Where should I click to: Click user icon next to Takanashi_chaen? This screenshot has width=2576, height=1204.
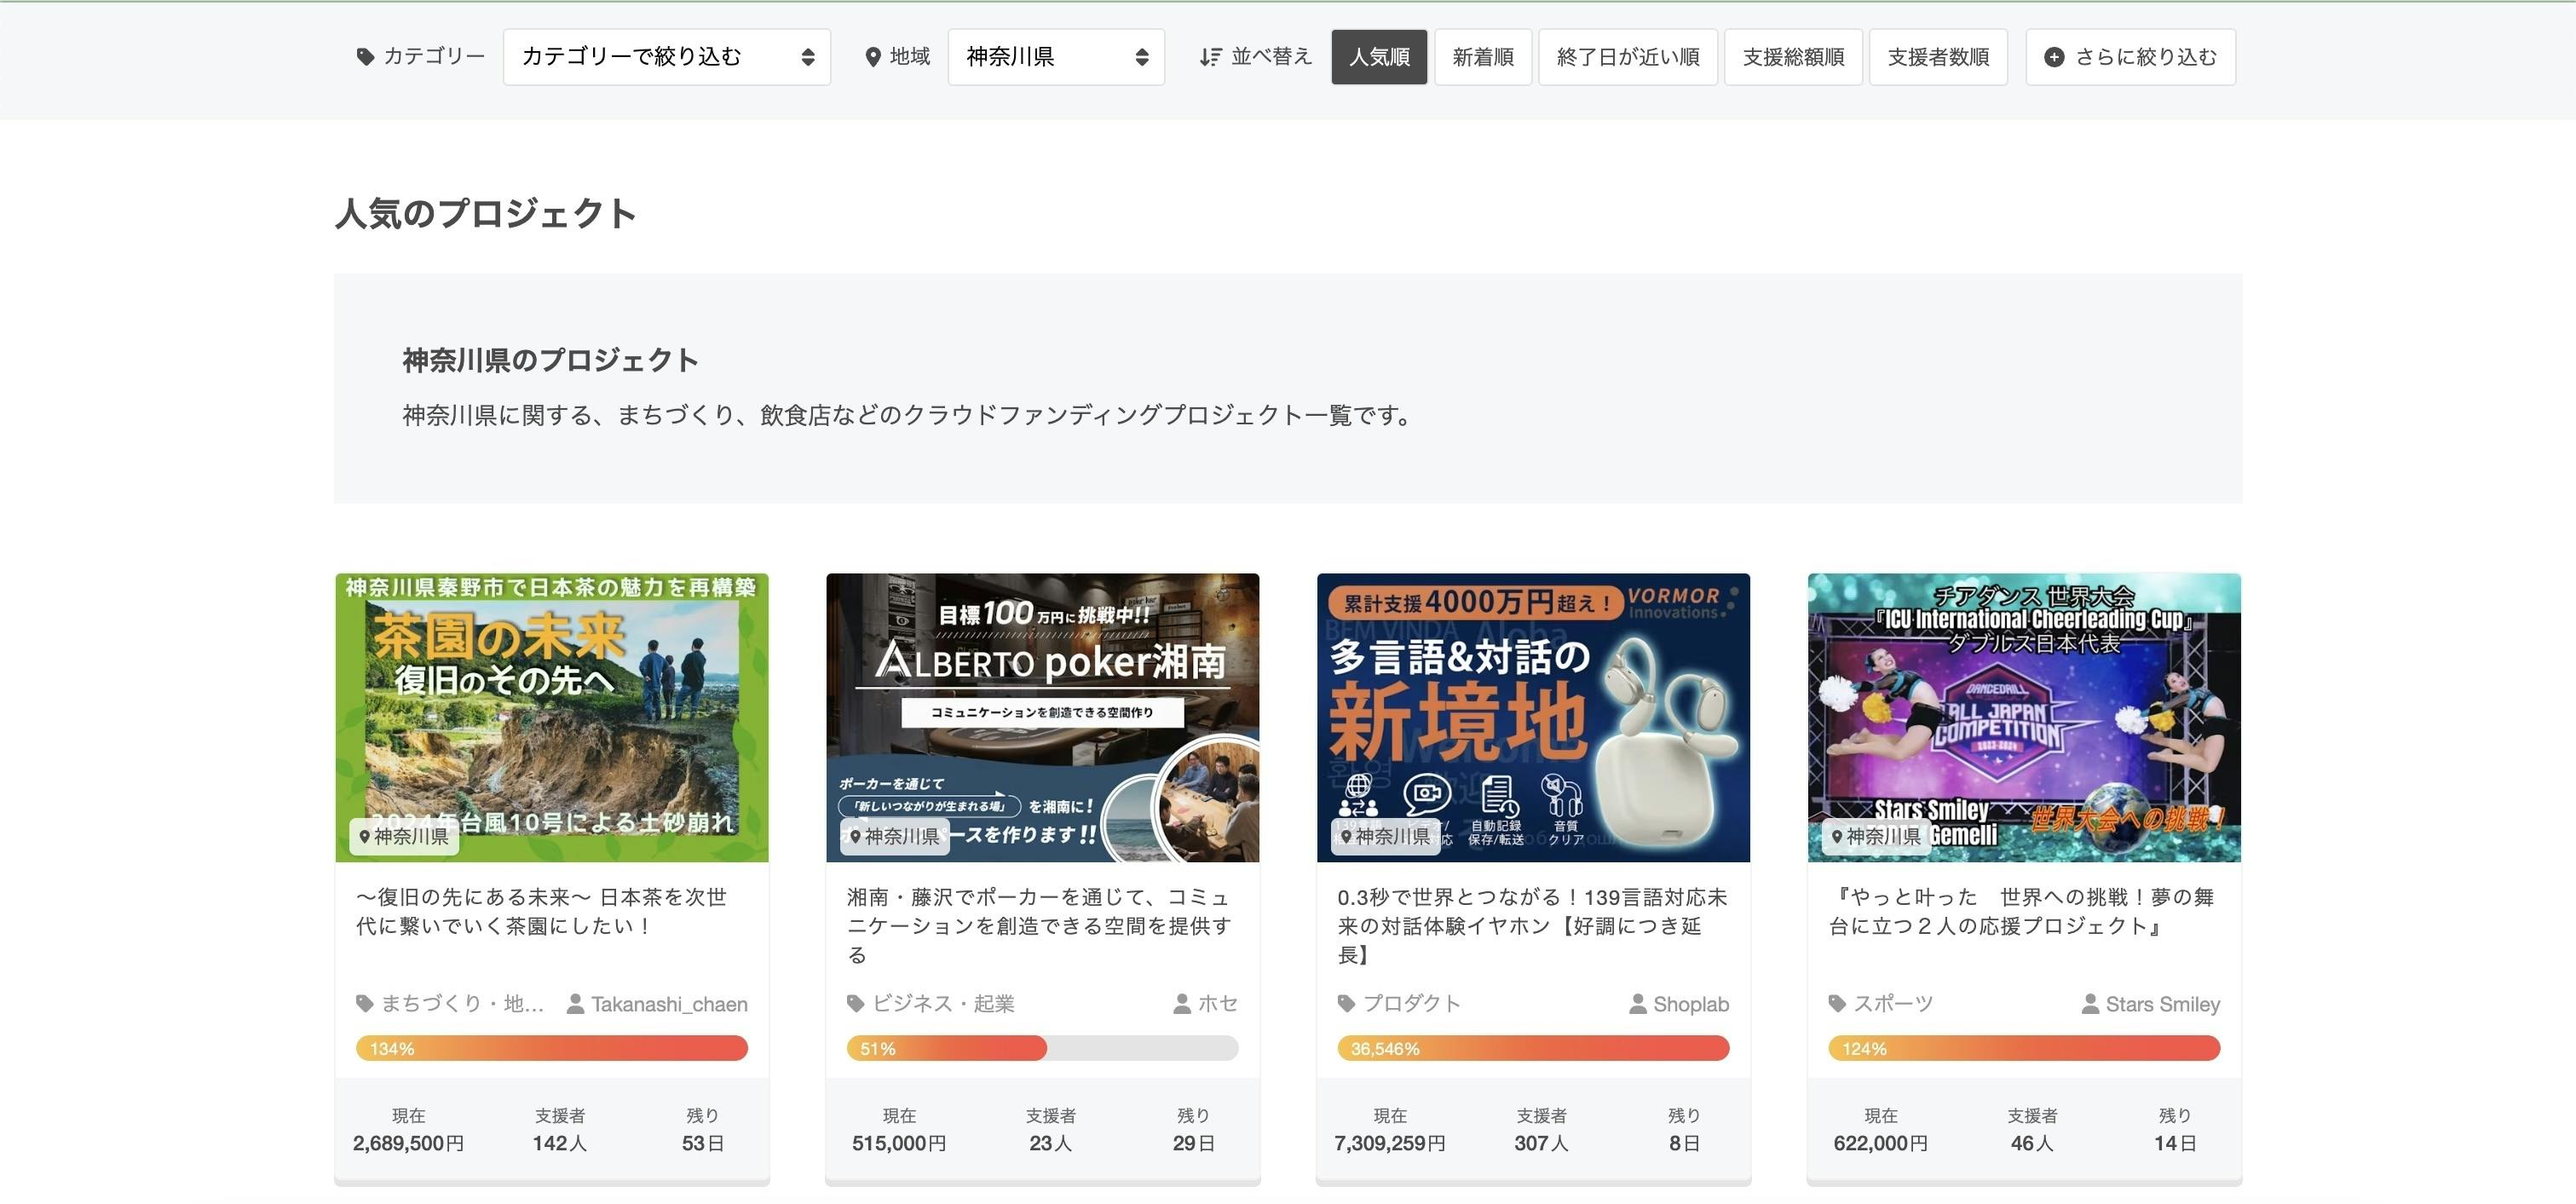(575, 1003)
